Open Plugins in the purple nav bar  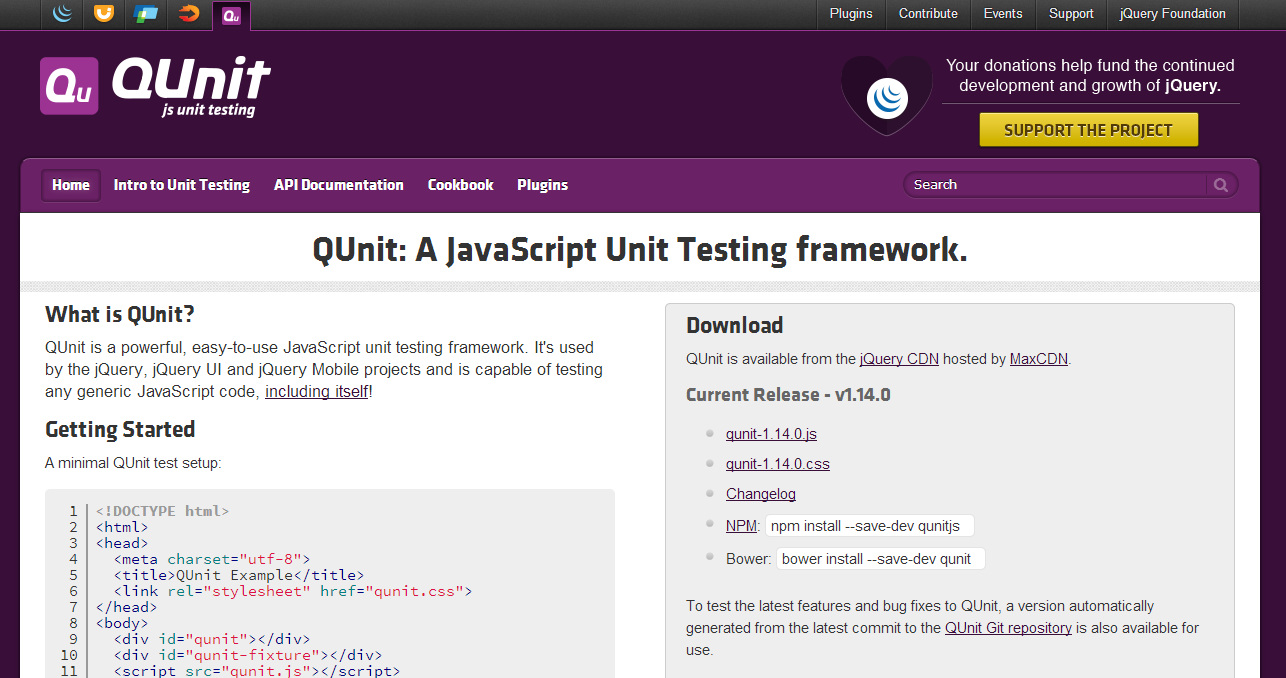[x=543, y=185]
